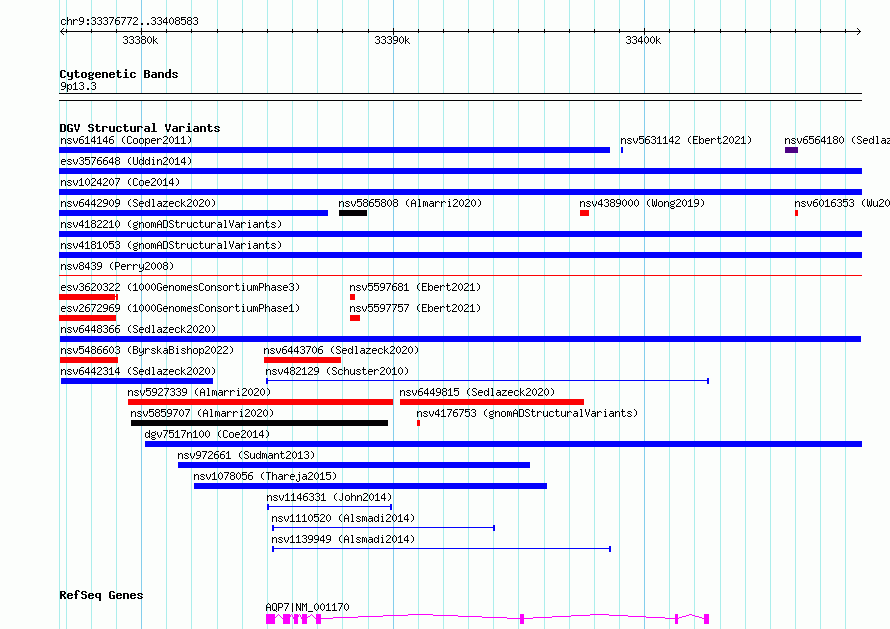Select the red nsv6443706 (Sedlazeck2020) bar
This screenshot has height=629, width=890.
pos(303,360)
